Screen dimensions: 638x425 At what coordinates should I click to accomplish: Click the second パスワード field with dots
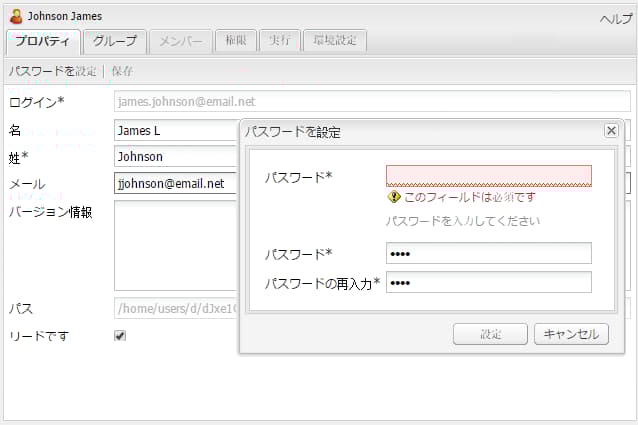click(x=489, y=253)
